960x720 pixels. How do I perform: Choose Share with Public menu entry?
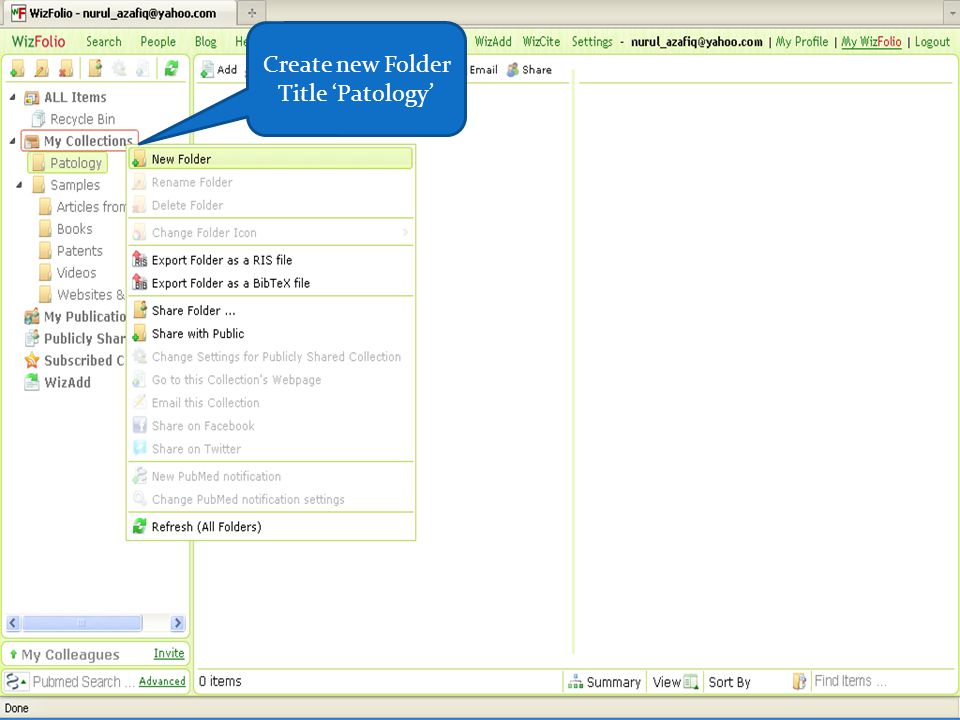[271, 334]
